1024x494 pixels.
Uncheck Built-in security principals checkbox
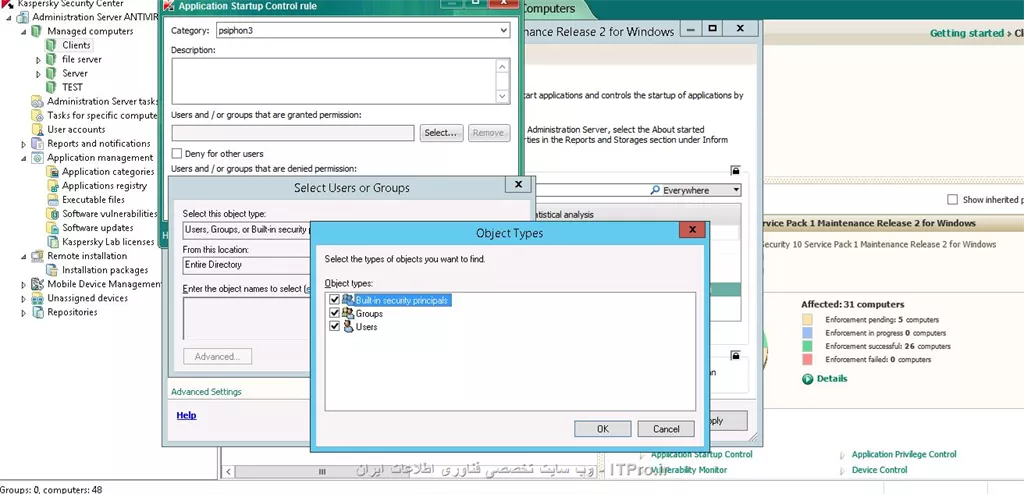pos(335,300)
